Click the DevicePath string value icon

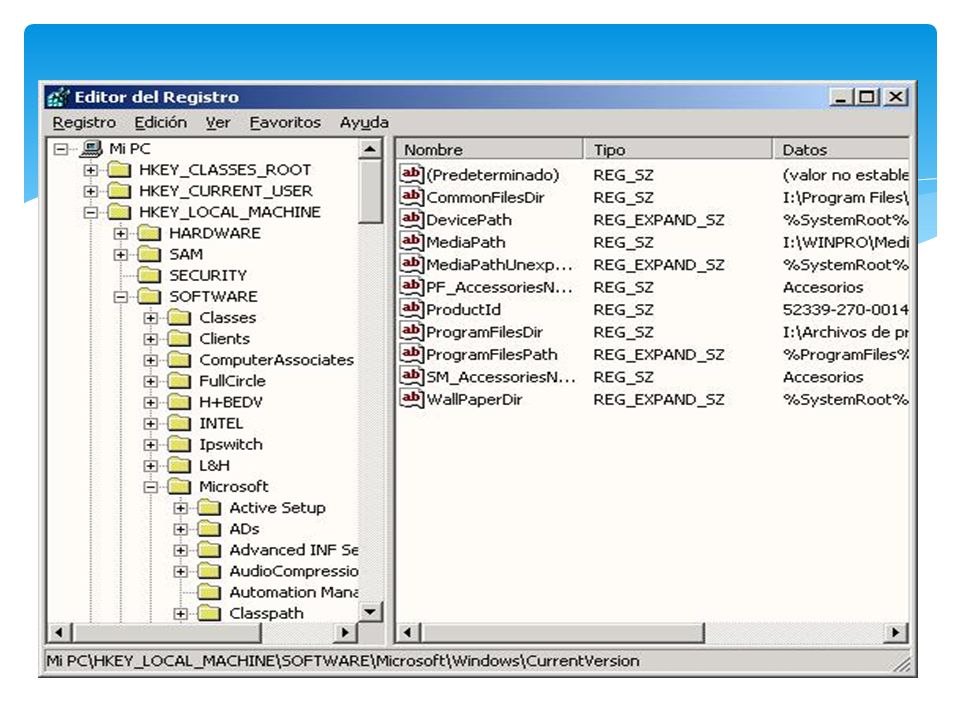[411, 219]
